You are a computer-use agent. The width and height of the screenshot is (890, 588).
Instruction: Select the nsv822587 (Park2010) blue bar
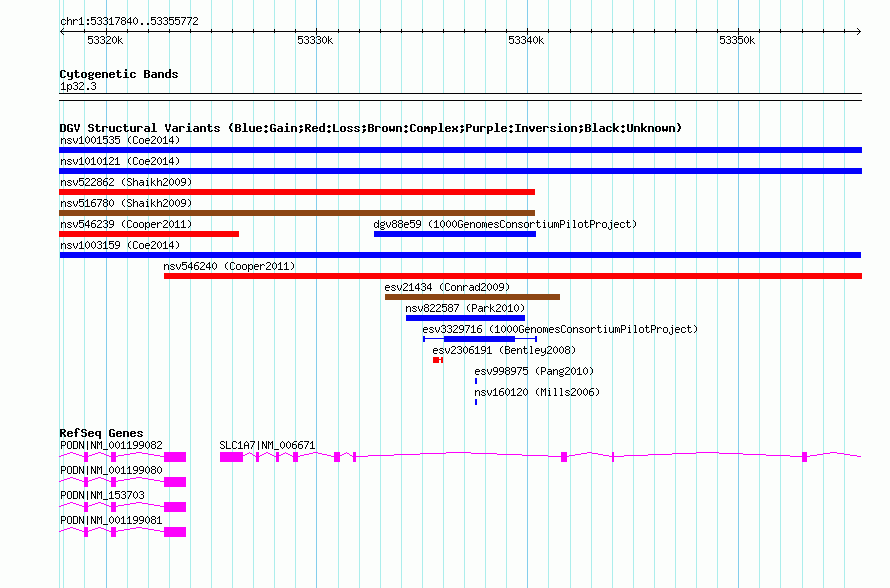(x=465, y=318)
